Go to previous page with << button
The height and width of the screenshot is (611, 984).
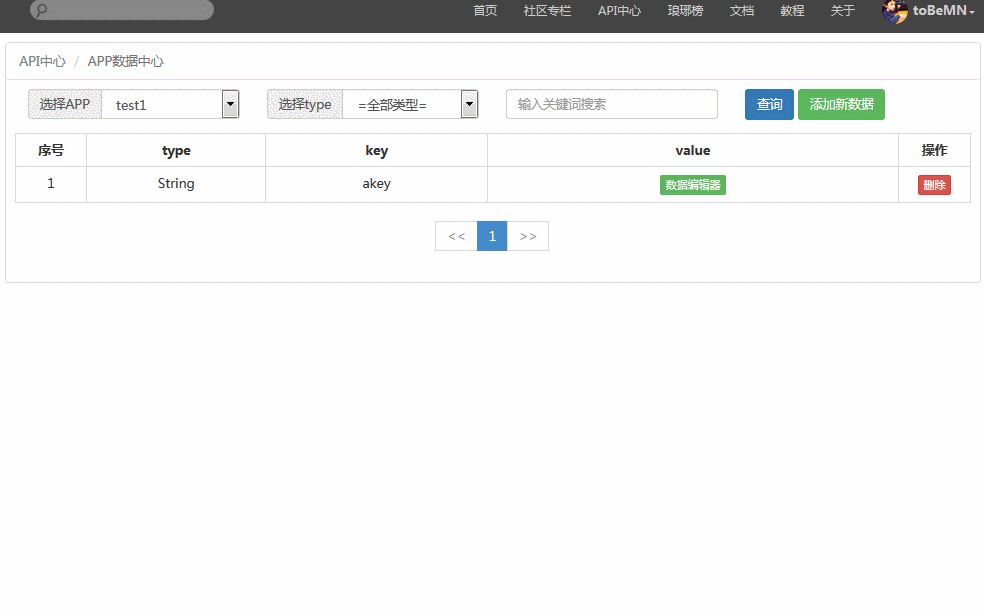coord(456,236)
